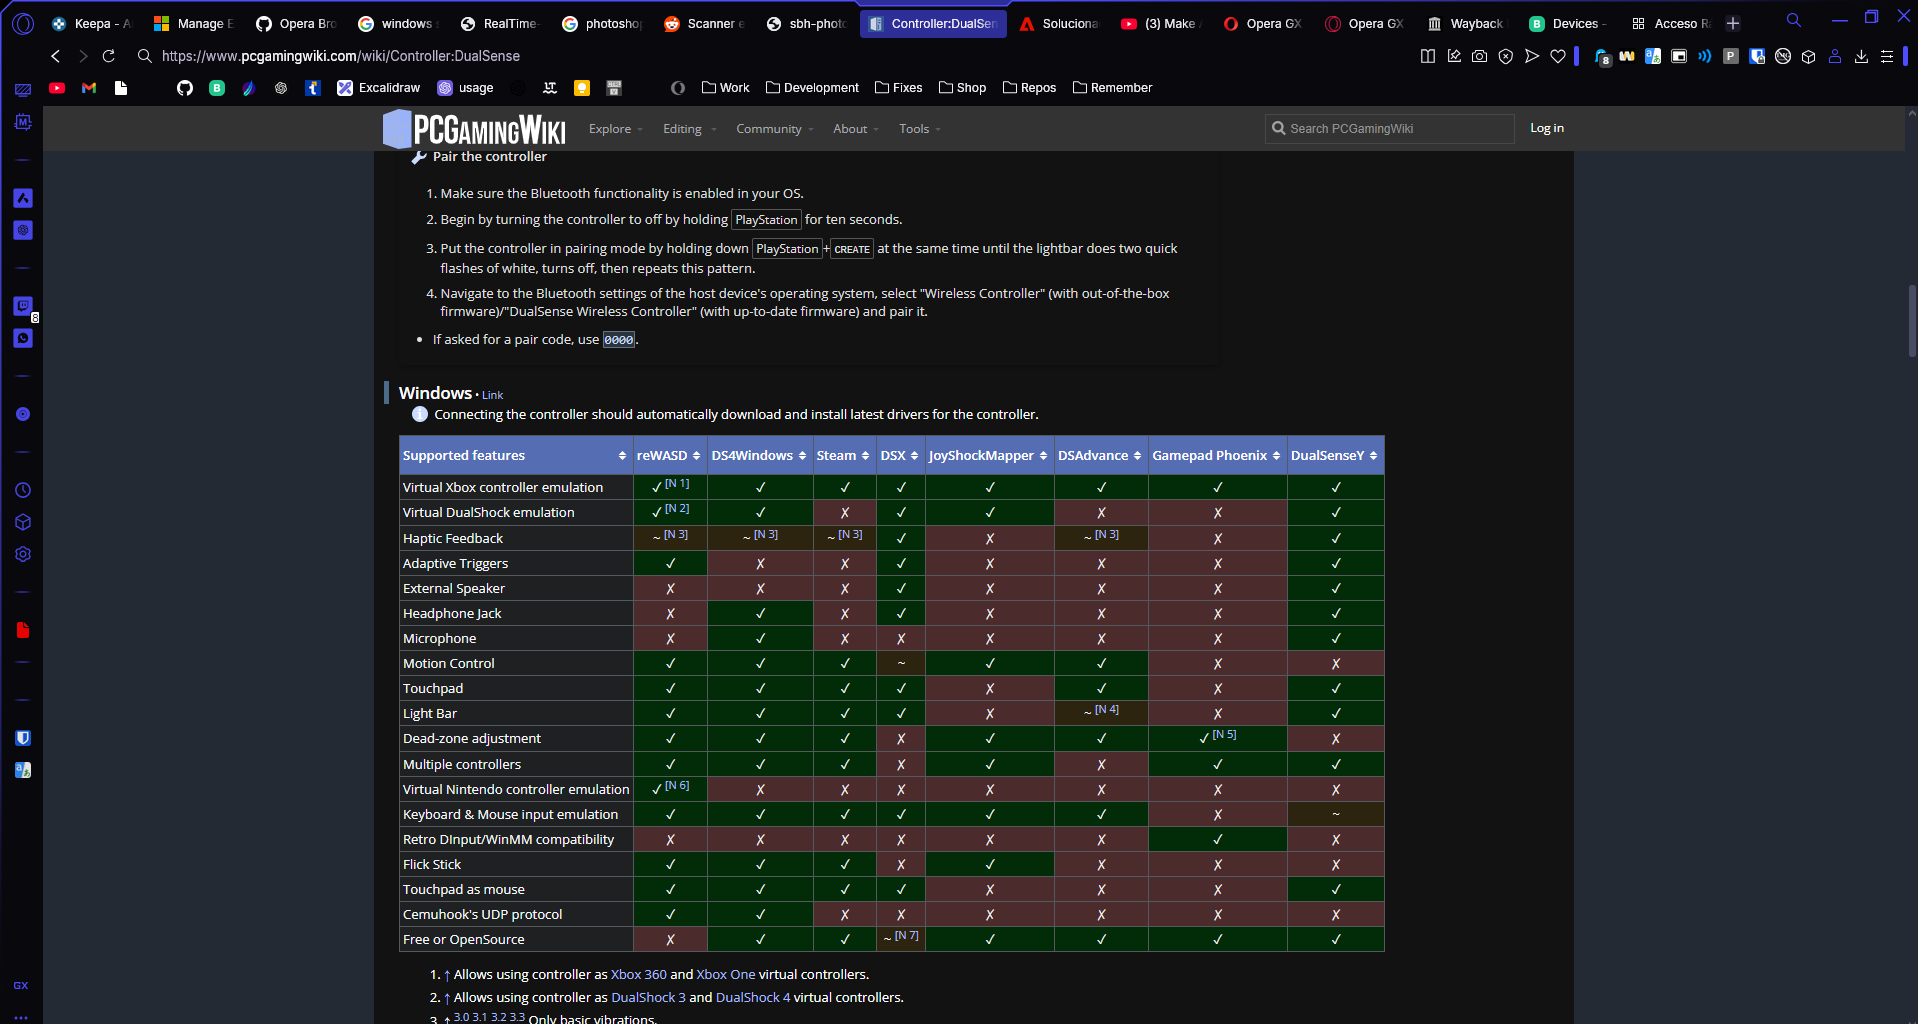Open a new browser tab

(1733, 23)
